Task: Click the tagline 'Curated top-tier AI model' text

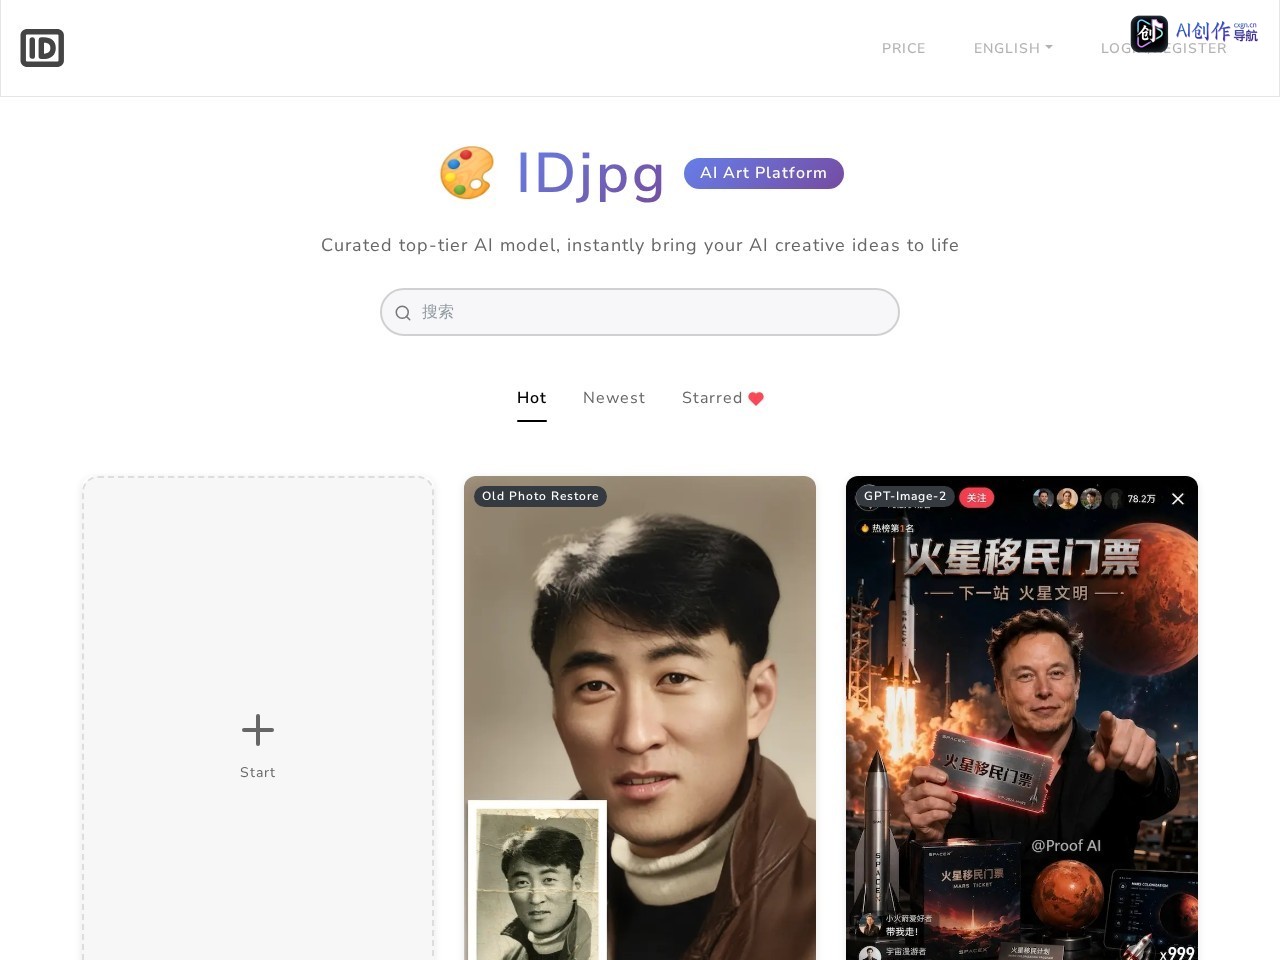Action: [640, 245]
